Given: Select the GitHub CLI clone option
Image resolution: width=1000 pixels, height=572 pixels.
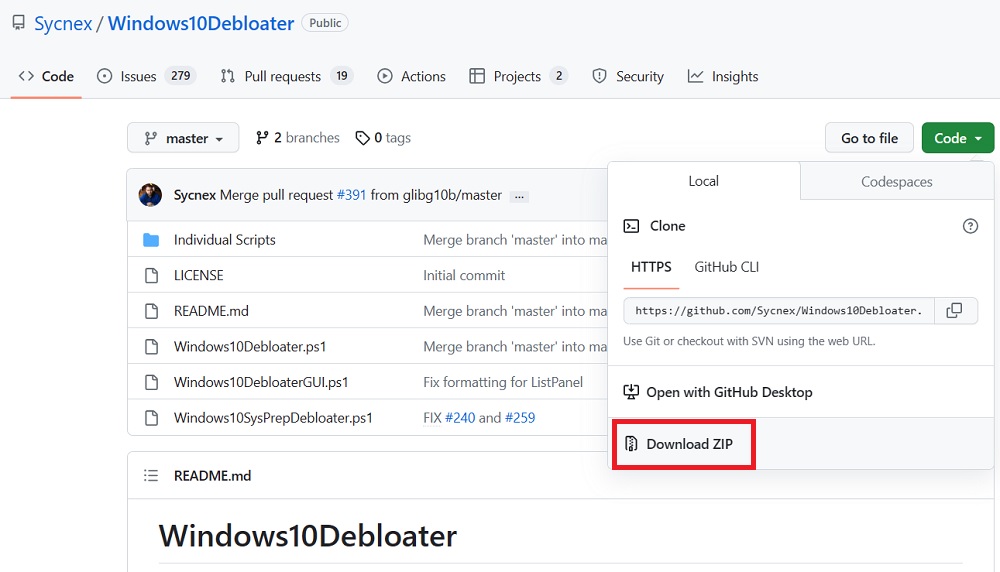Looking at the screenshot, I should (726, 267).
